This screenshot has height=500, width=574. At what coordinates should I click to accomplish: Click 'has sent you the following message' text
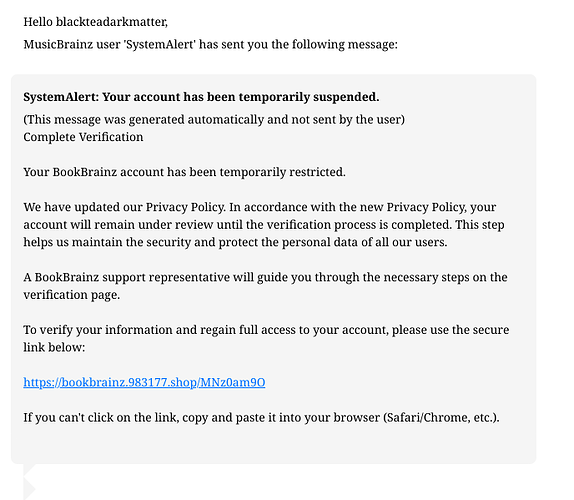(x=298, y=45)
